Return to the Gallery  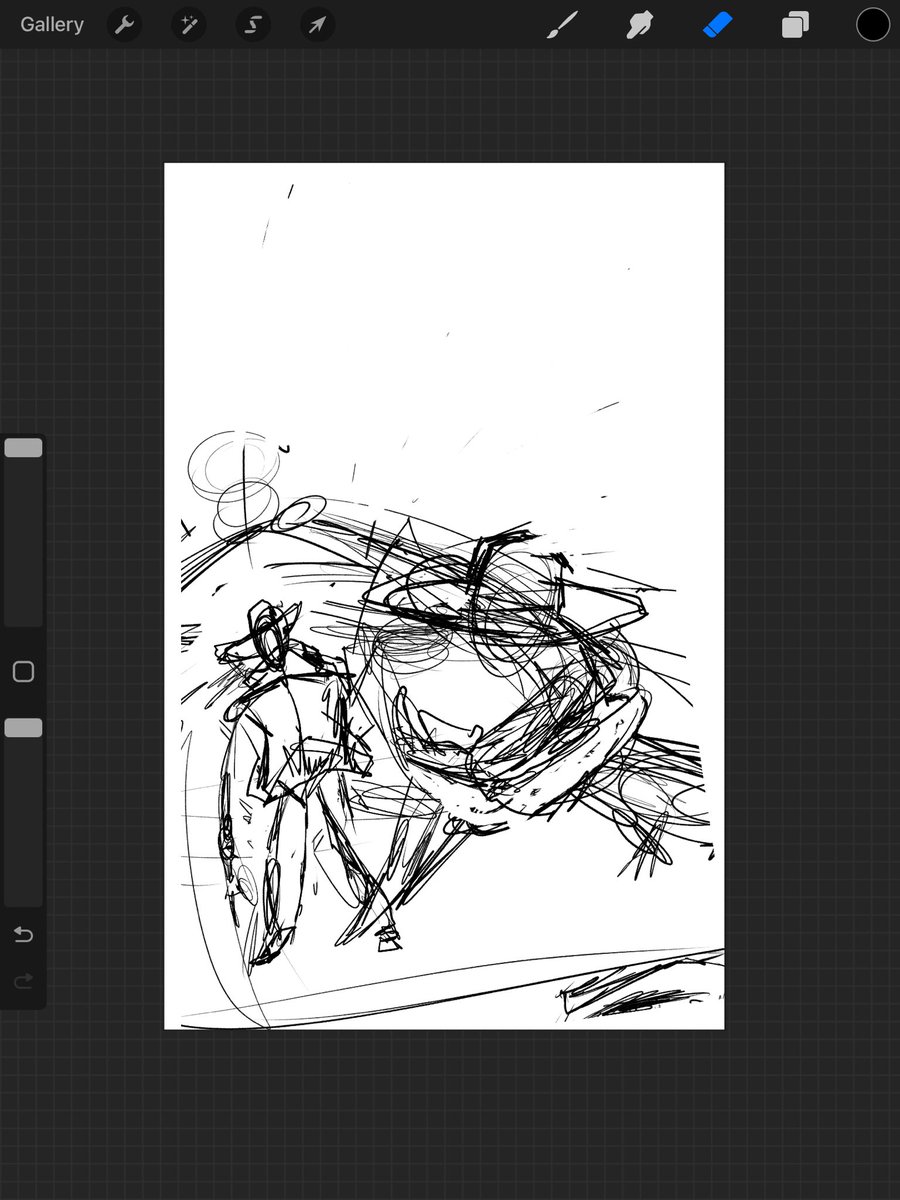(x=52, y=25)
